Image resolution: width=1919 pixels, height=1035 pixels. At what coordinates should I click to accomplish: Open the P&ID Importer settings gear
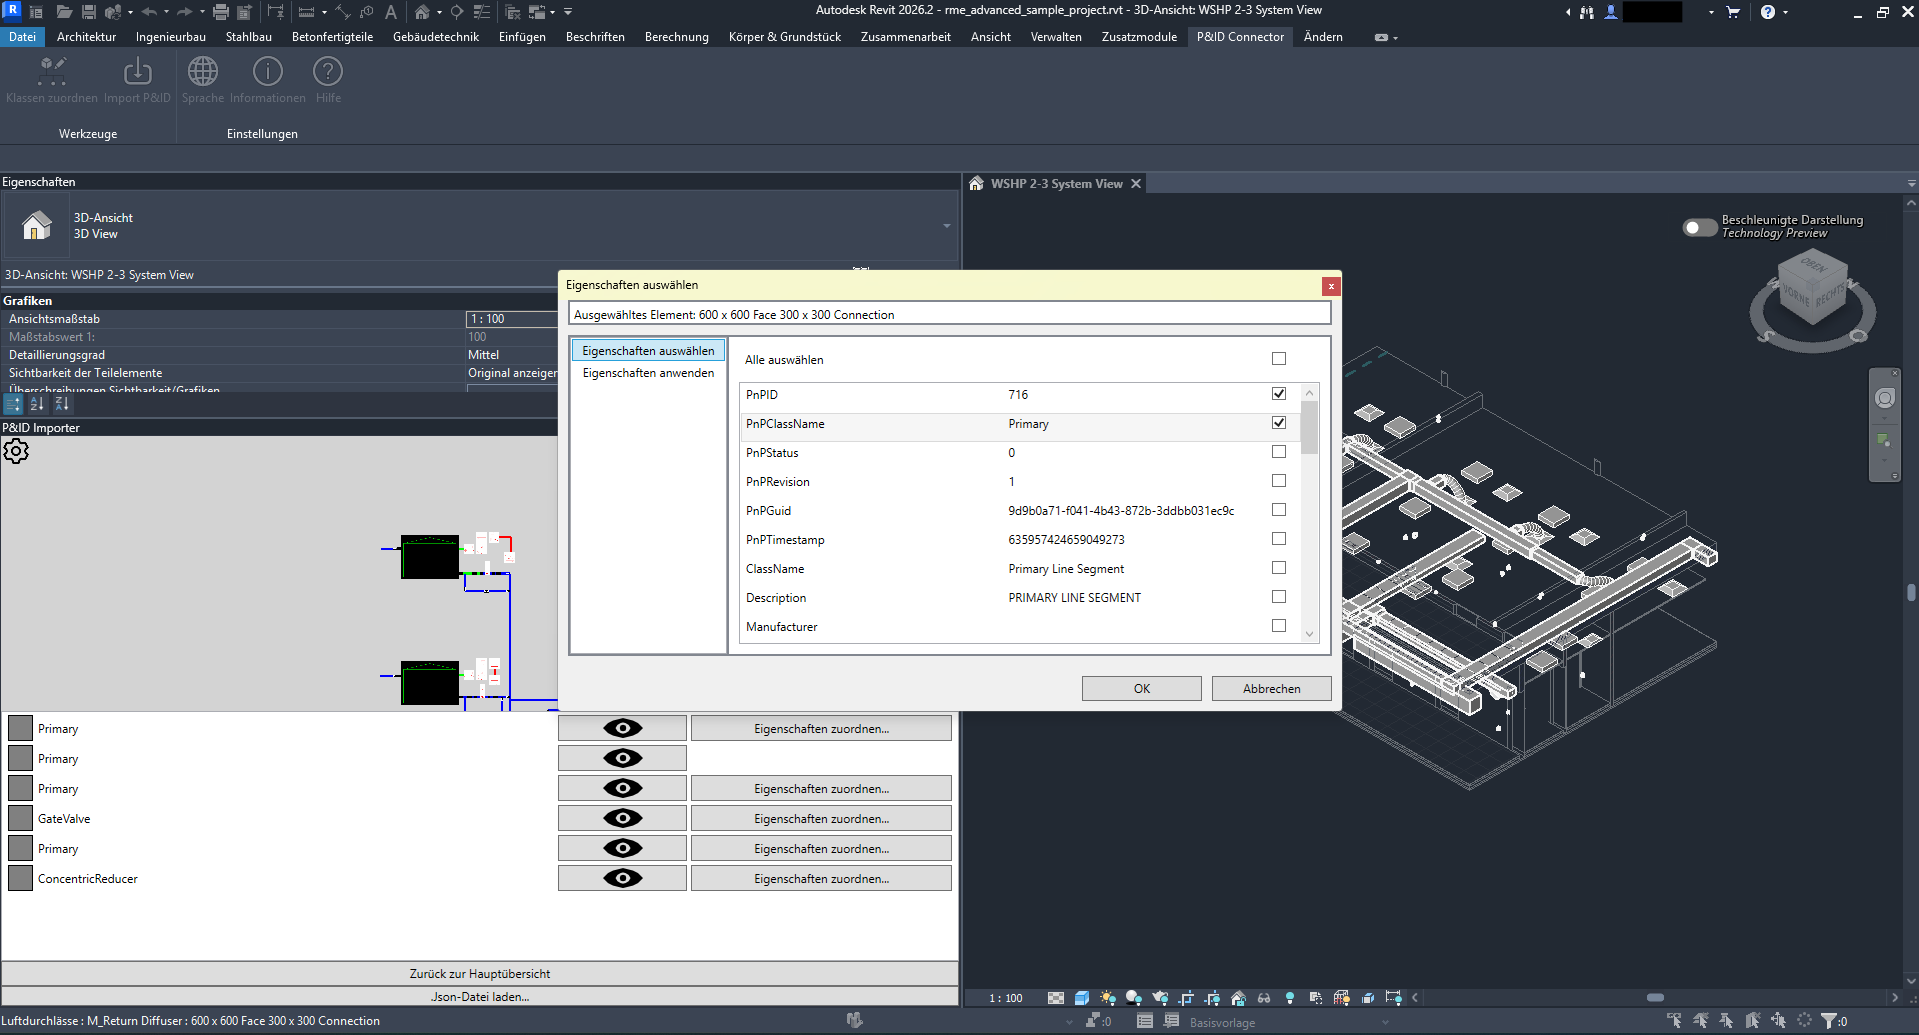(x=16, y=451)
